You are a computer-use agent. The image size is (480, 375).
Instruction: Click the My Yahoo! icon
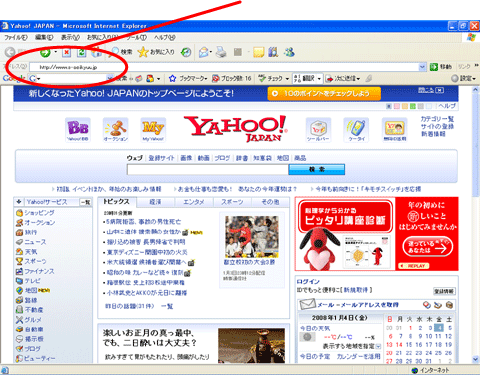click(x=153, y=130)
